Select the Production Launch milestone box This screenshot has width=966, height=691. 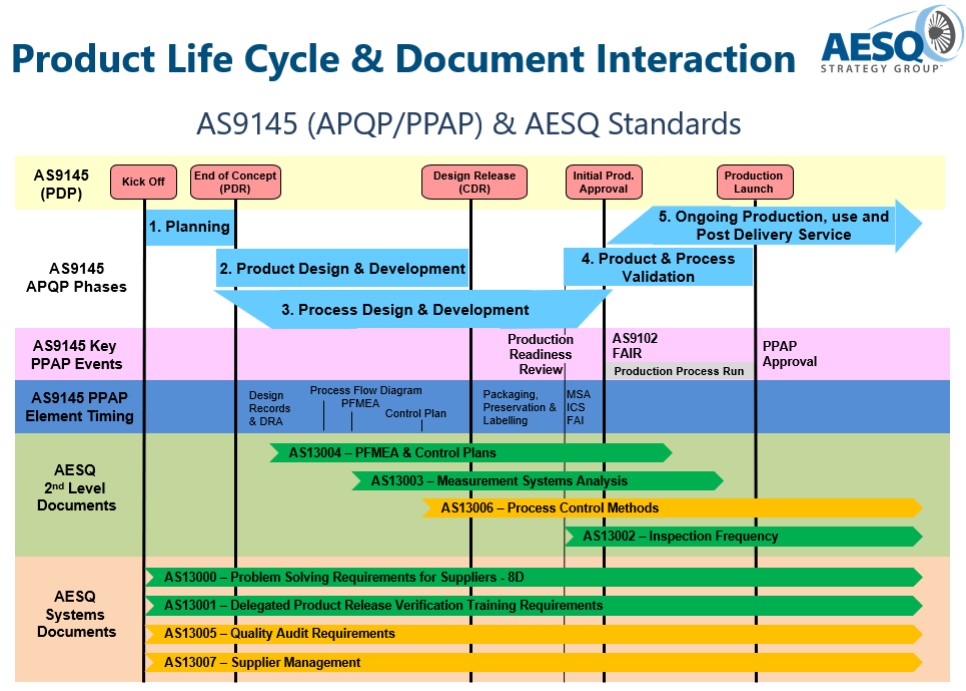[x=754, y=182]
